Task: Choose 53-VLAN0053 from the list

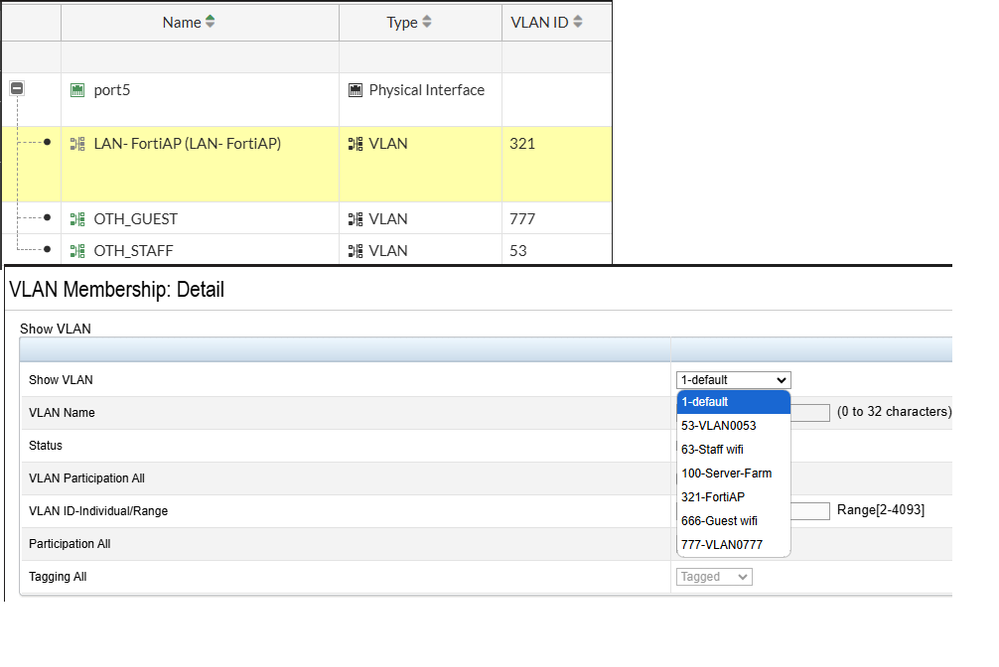Action: click(x=733, y=426)
